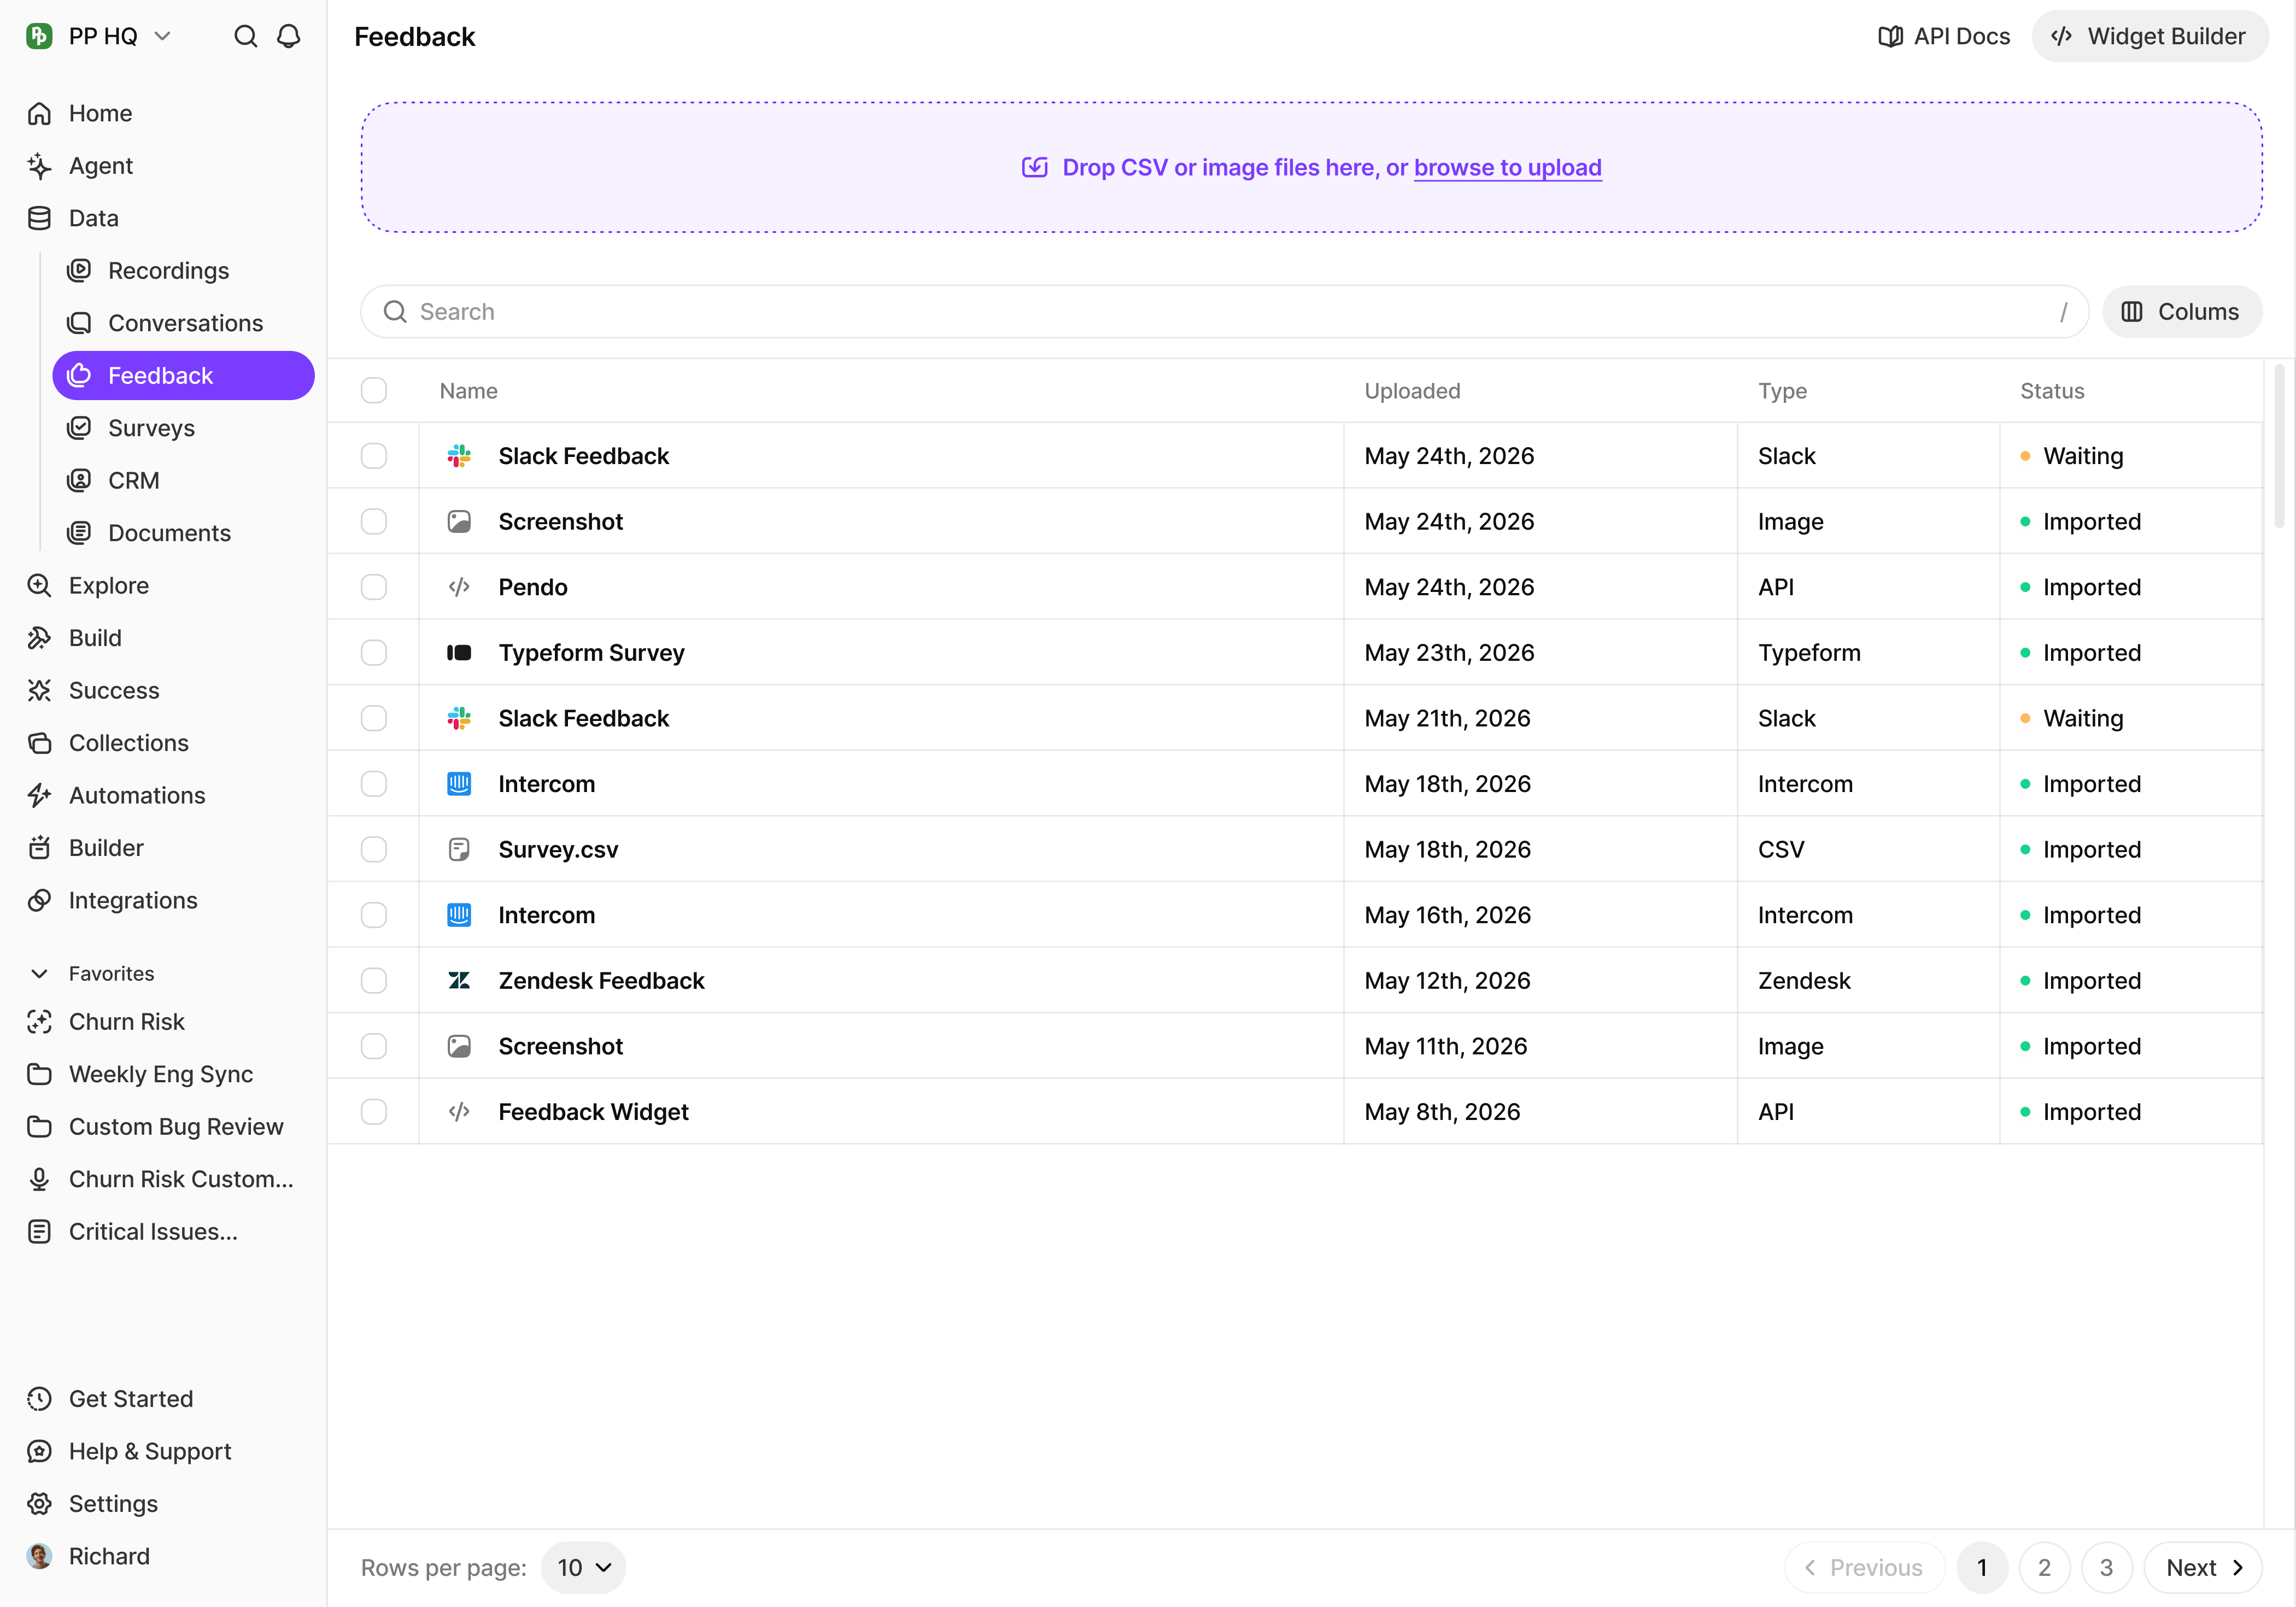
Task: Click the file icon beside Survey.csv
Action: [x=459, y=850]
